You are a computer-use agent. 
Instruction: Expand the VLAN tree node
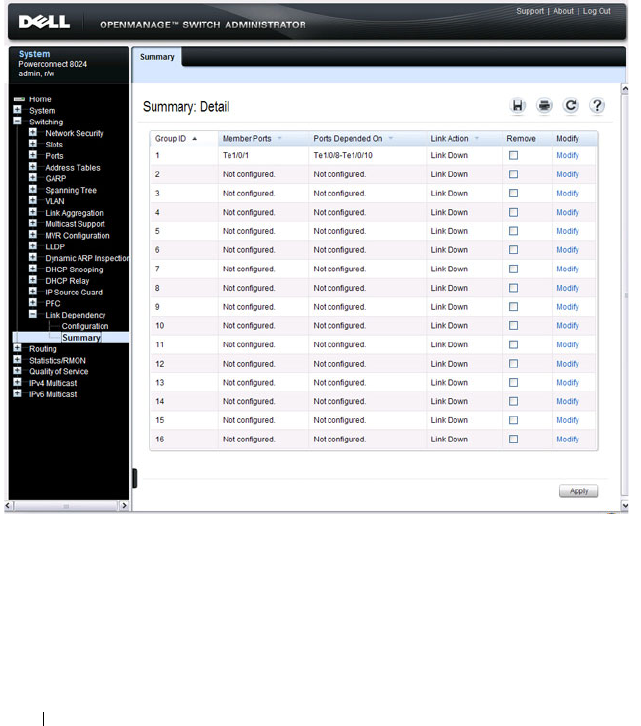[x=32, y=200]
